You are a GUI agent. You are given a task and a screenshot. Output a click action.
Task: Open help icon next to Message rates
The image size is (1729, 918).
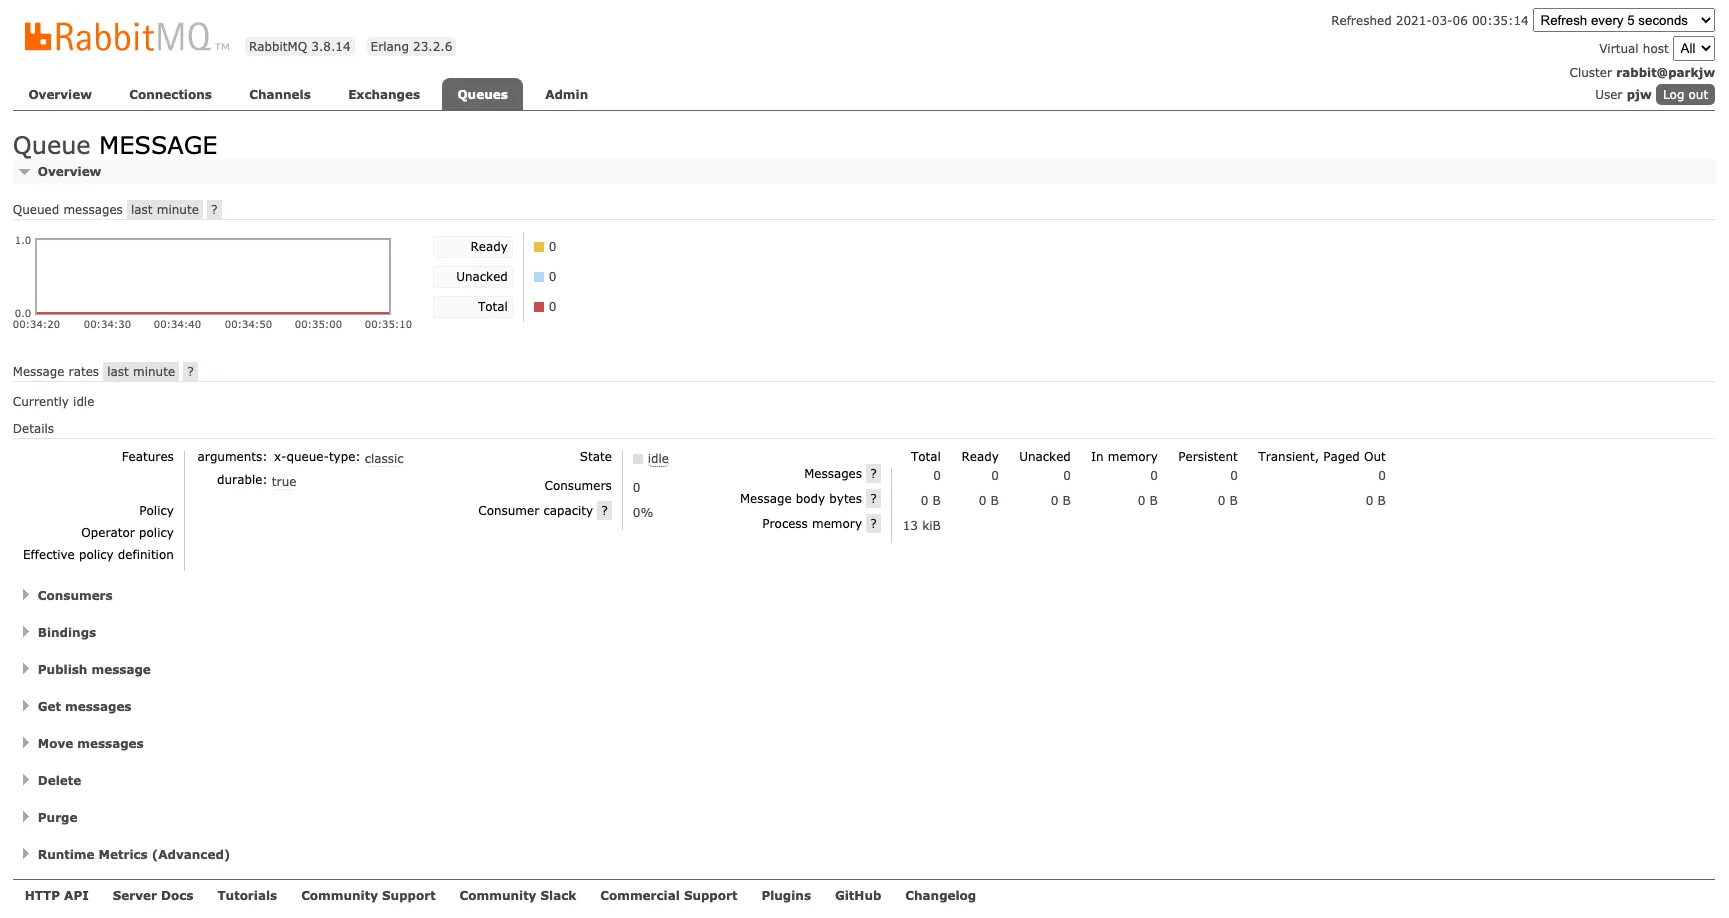tap(190, 372)
